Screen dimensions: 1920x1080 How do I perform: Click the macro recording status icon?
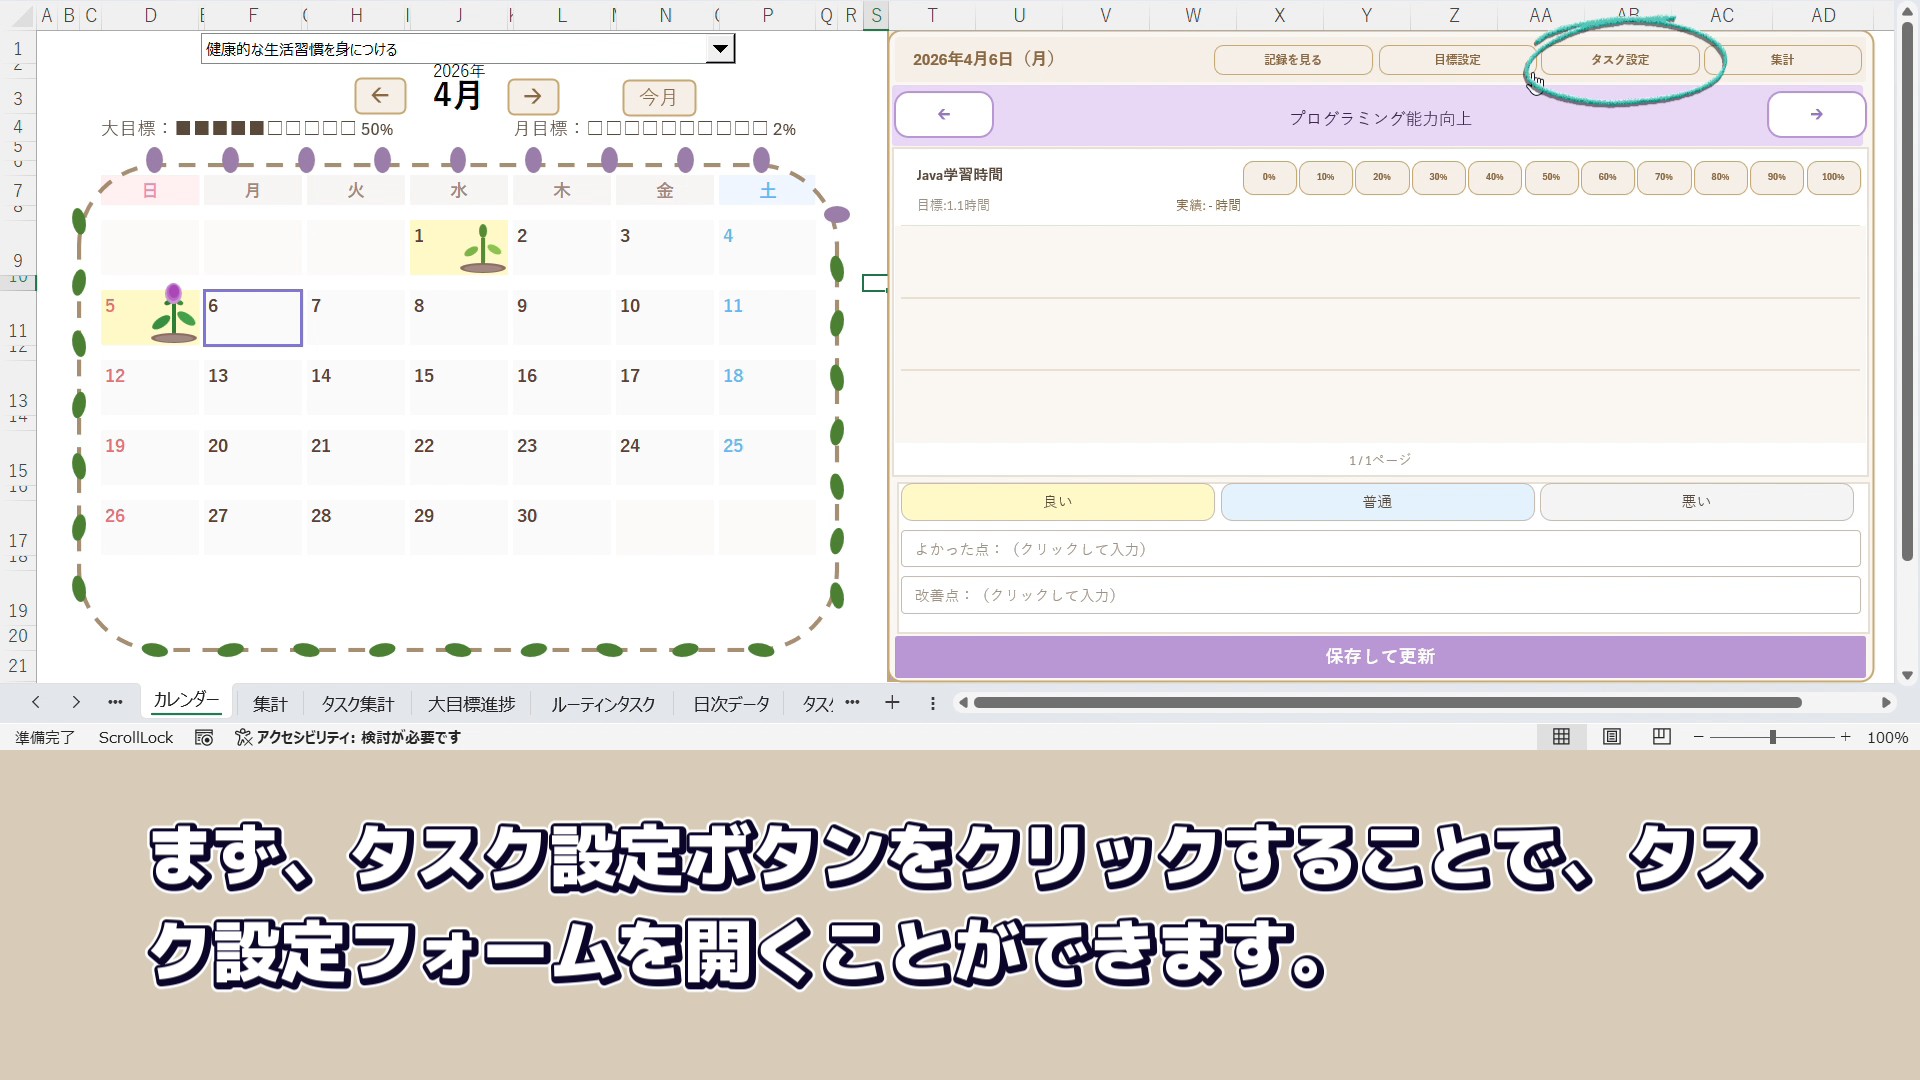[x=204, y=738]
